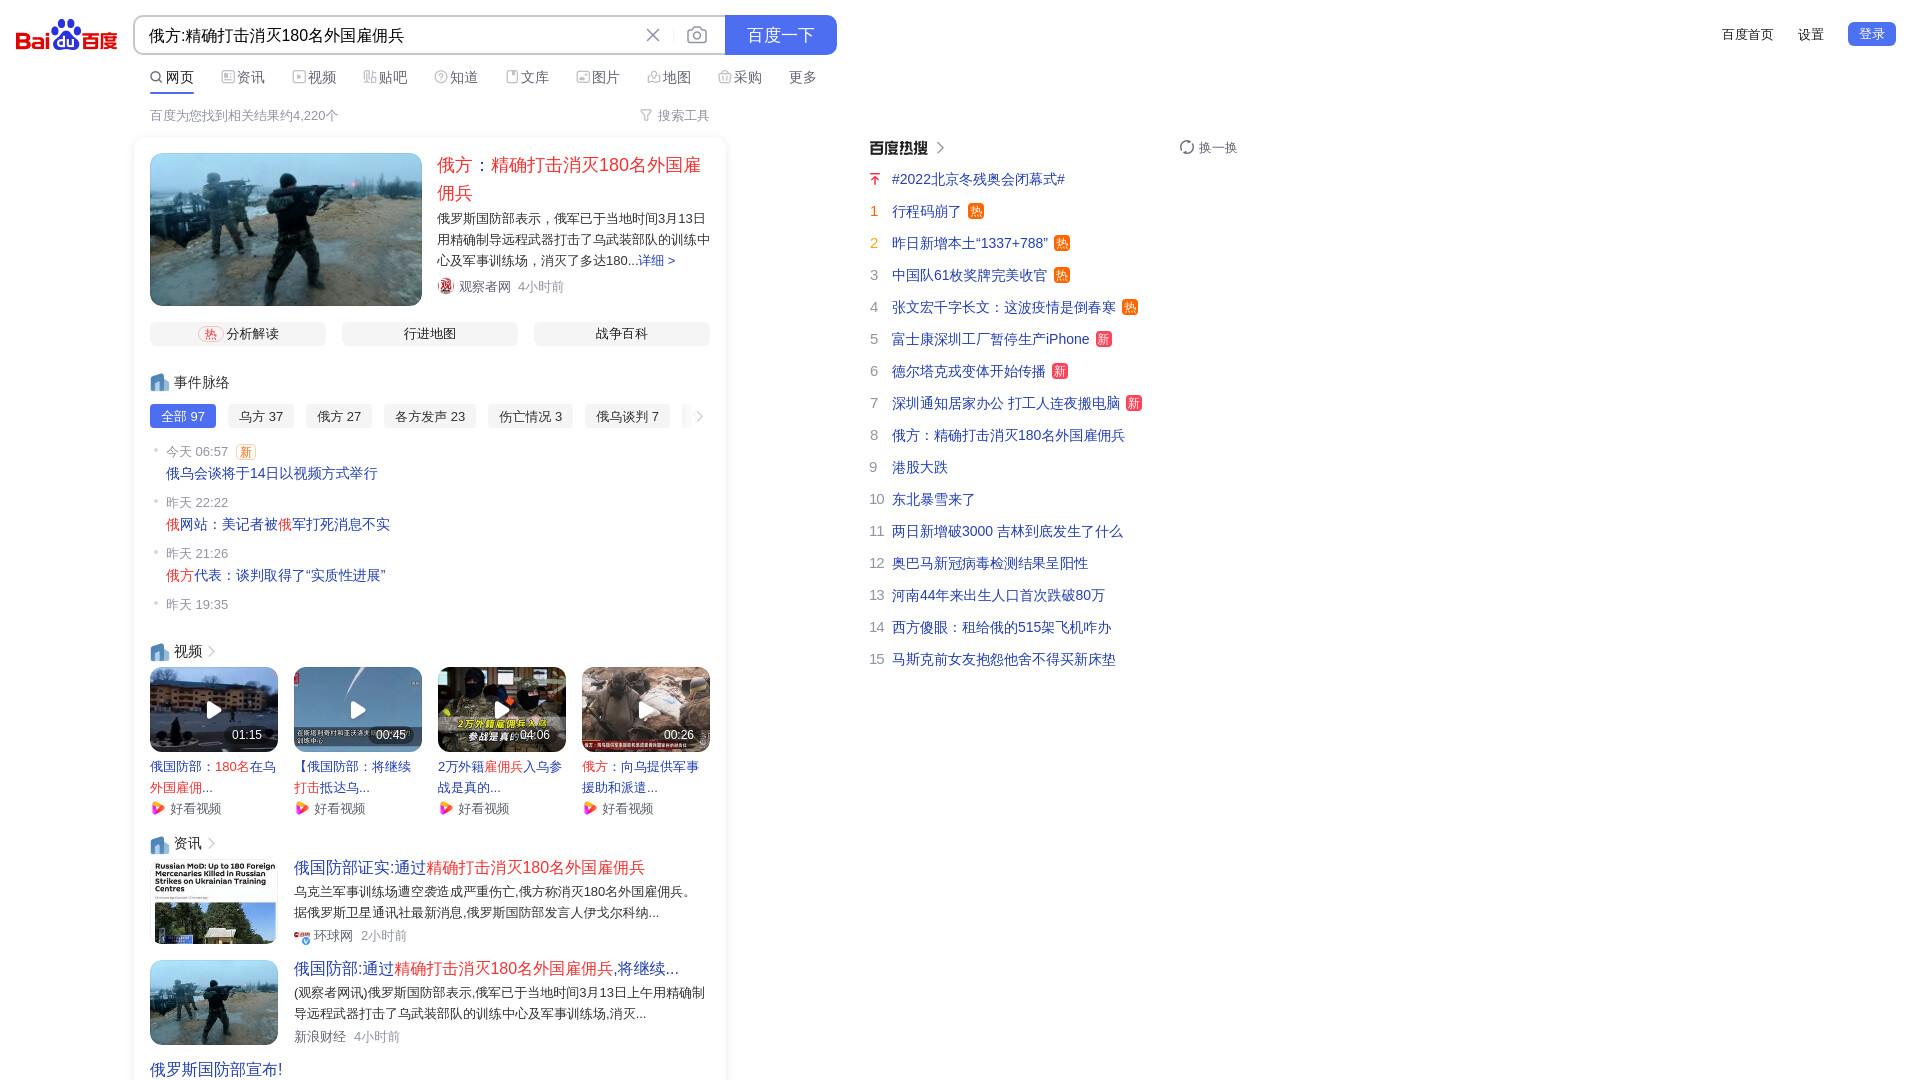Switch to 知道 tab
1920x1080 pixels.
pos(456,77)
